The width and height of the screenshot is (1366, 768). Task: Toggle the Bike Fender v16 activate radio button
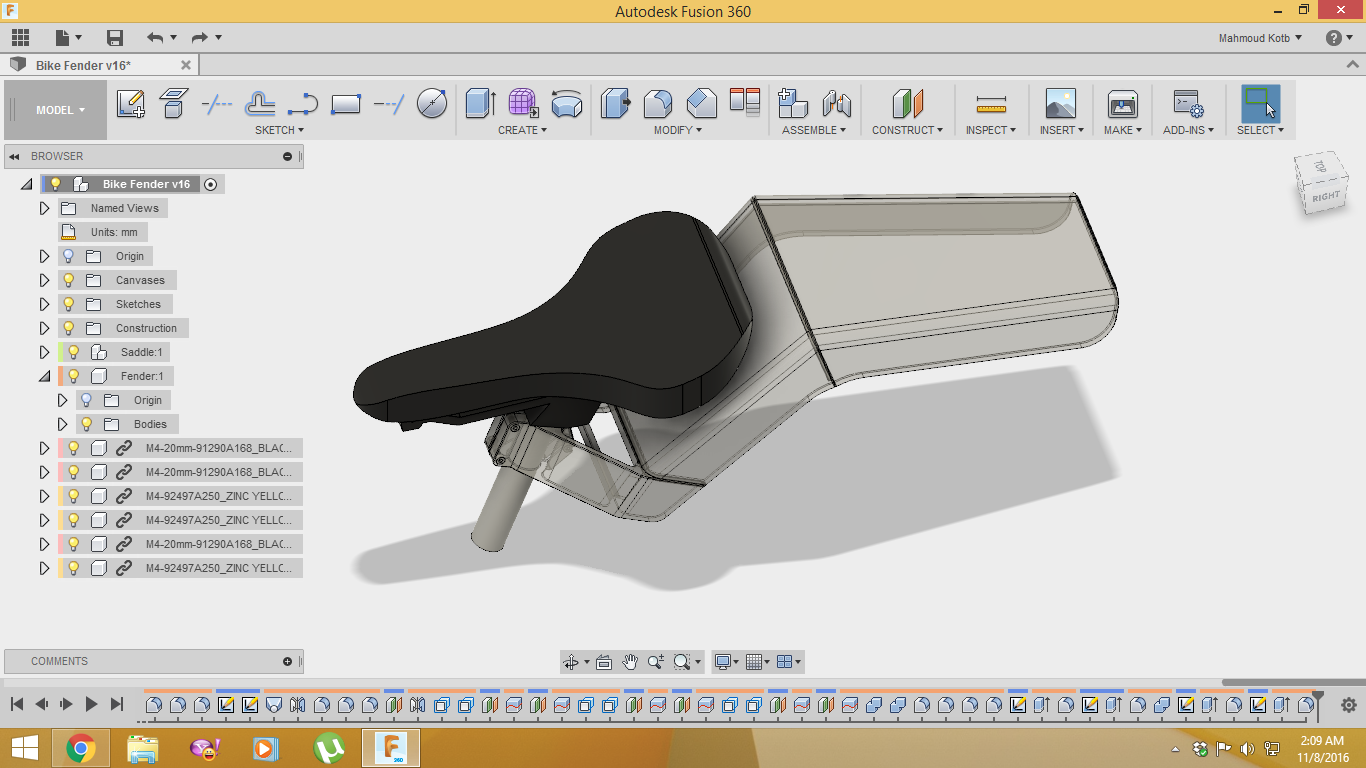click(210, 184)
